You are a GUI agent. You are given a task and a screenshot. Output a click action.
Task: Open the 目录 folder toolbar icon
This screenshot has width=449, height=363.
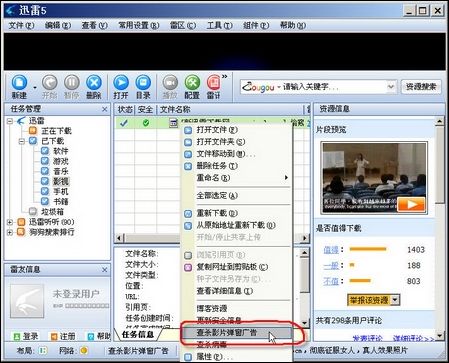pyautogui.click(x=143, y=87)
